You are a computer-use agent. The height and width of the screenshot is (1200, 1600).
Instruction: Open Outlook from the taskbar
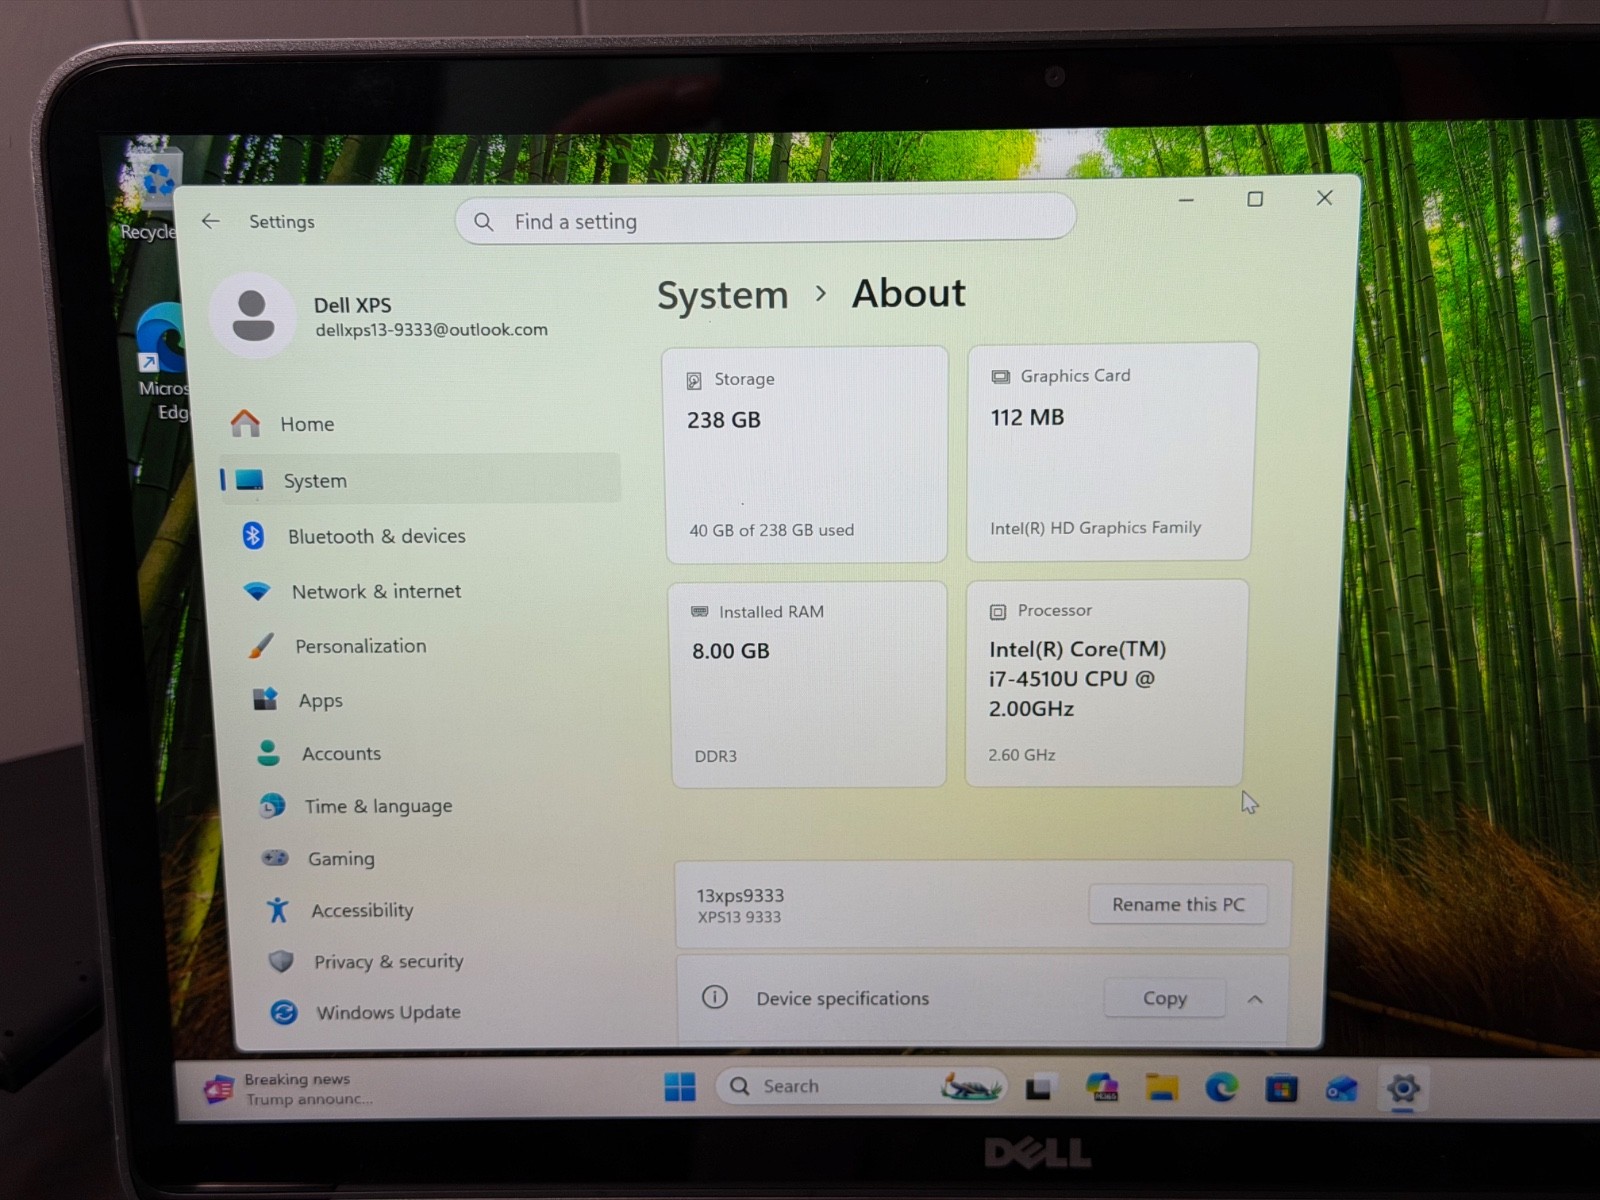point(1342,1088)
